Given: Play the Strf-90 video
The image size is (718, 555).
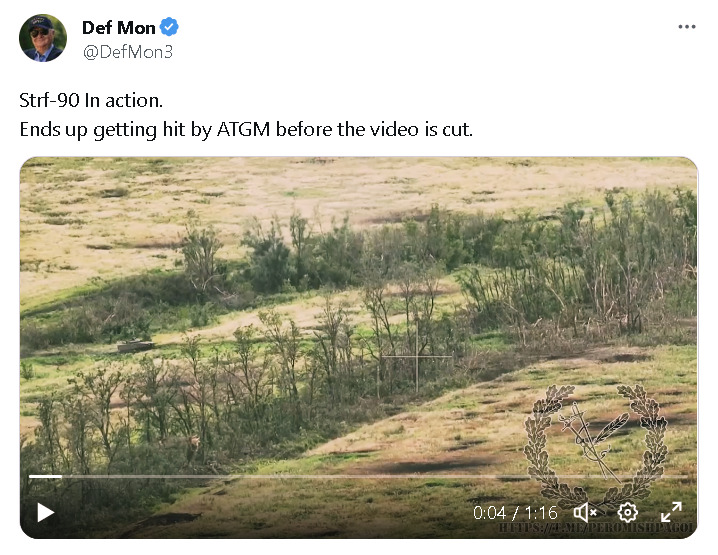Looking at the screenshot, I should click(x=45, y=512).
